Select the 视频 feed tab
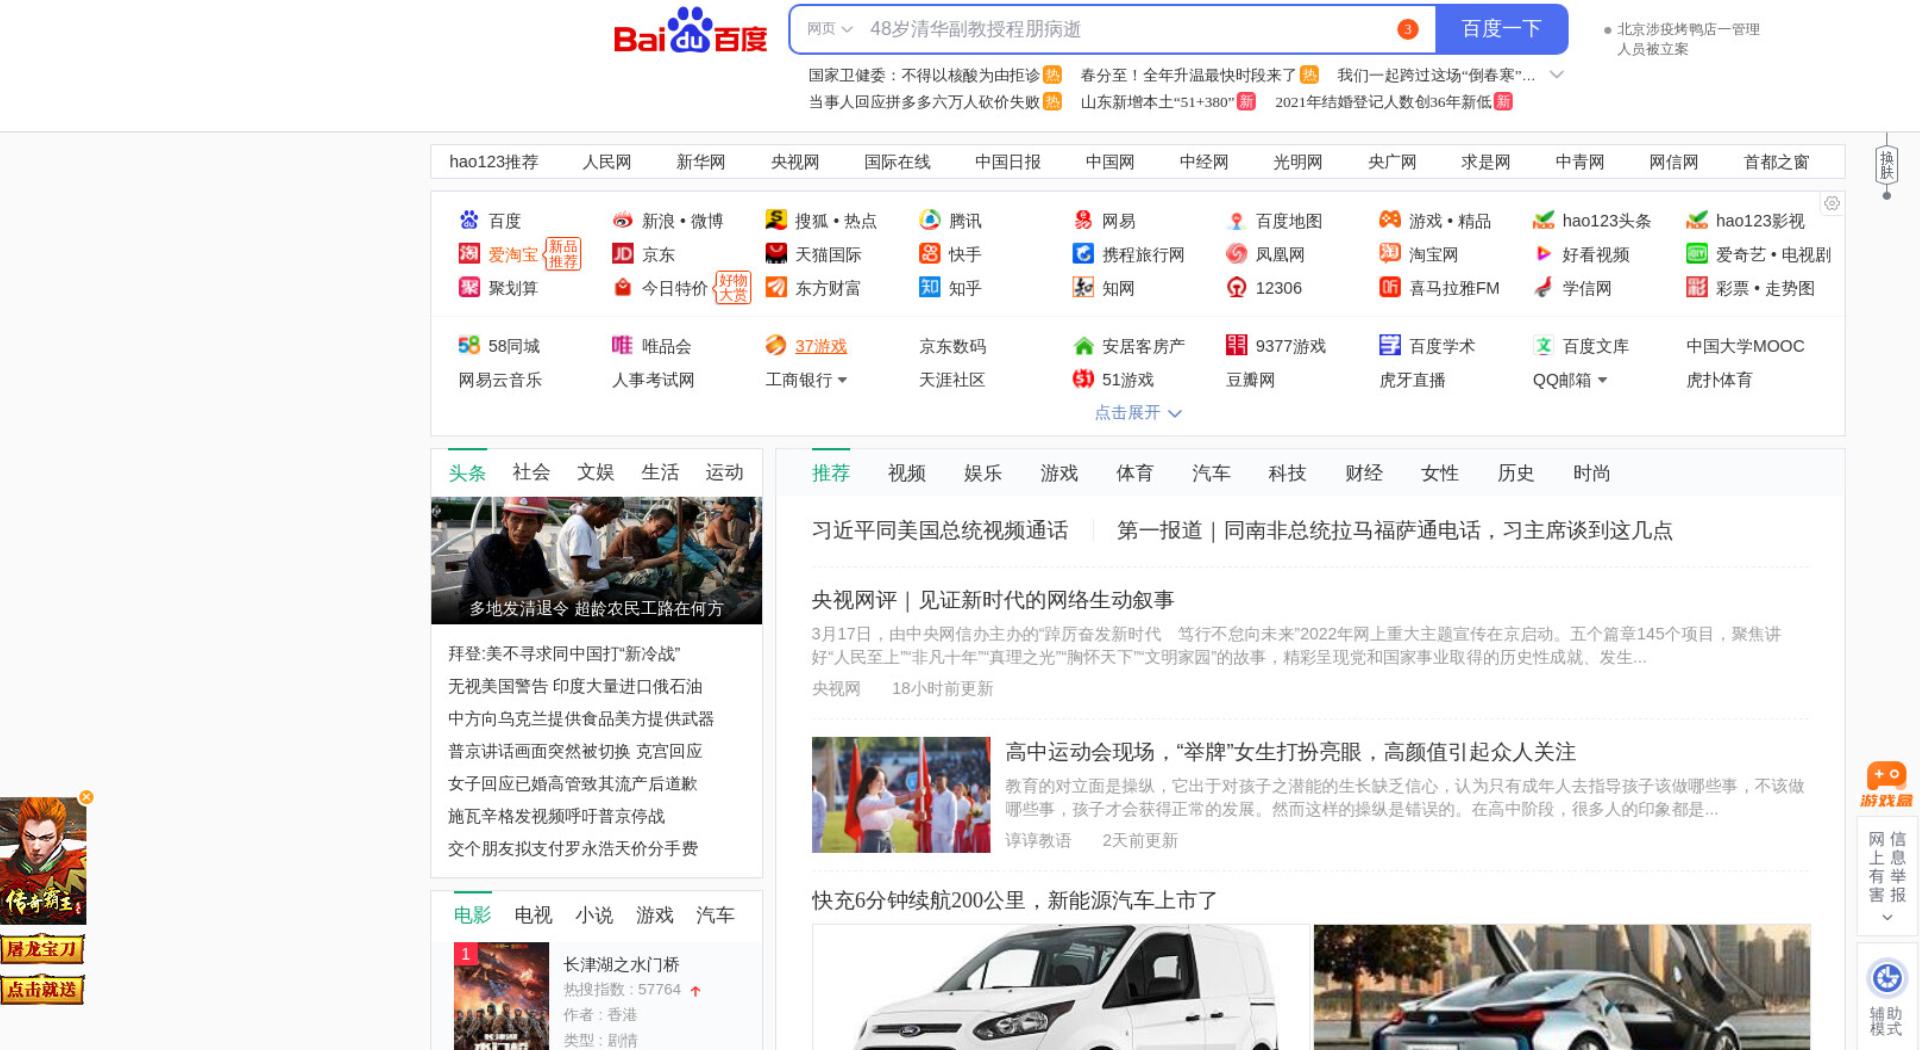 907,473
